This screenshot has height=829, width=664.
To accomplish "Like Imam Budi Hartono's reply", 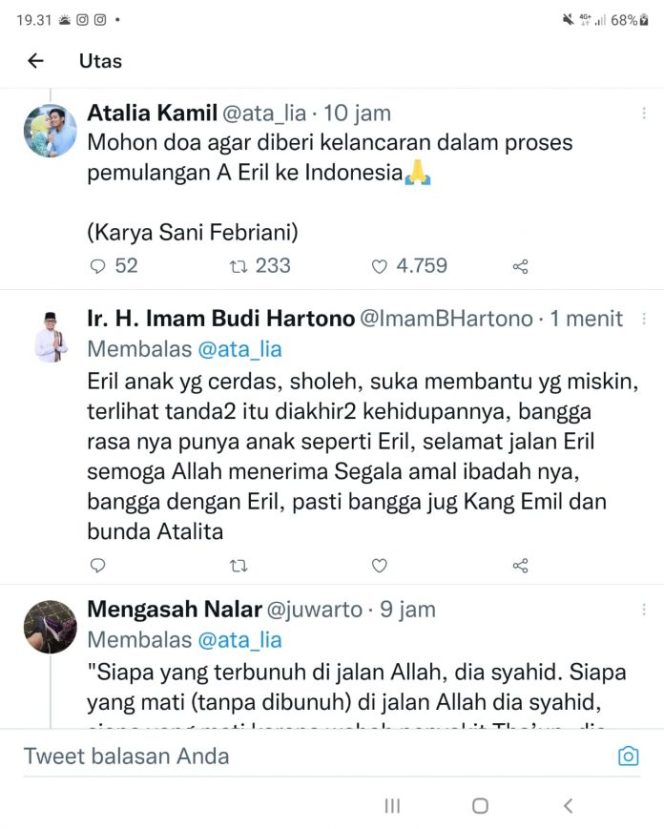I will click(x=379, y=565).
